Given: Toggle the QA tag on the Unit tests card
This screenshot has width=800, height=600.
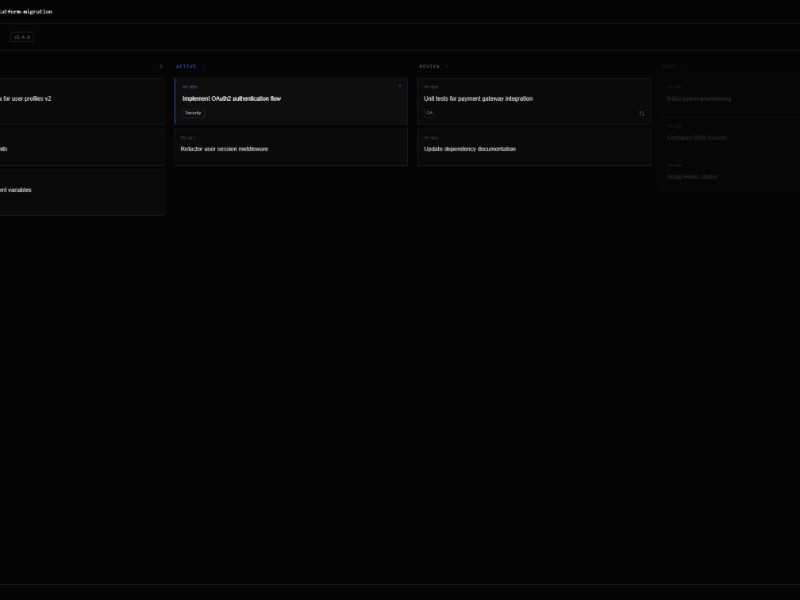Looking at the screenshot, I should tap(430, 114).
